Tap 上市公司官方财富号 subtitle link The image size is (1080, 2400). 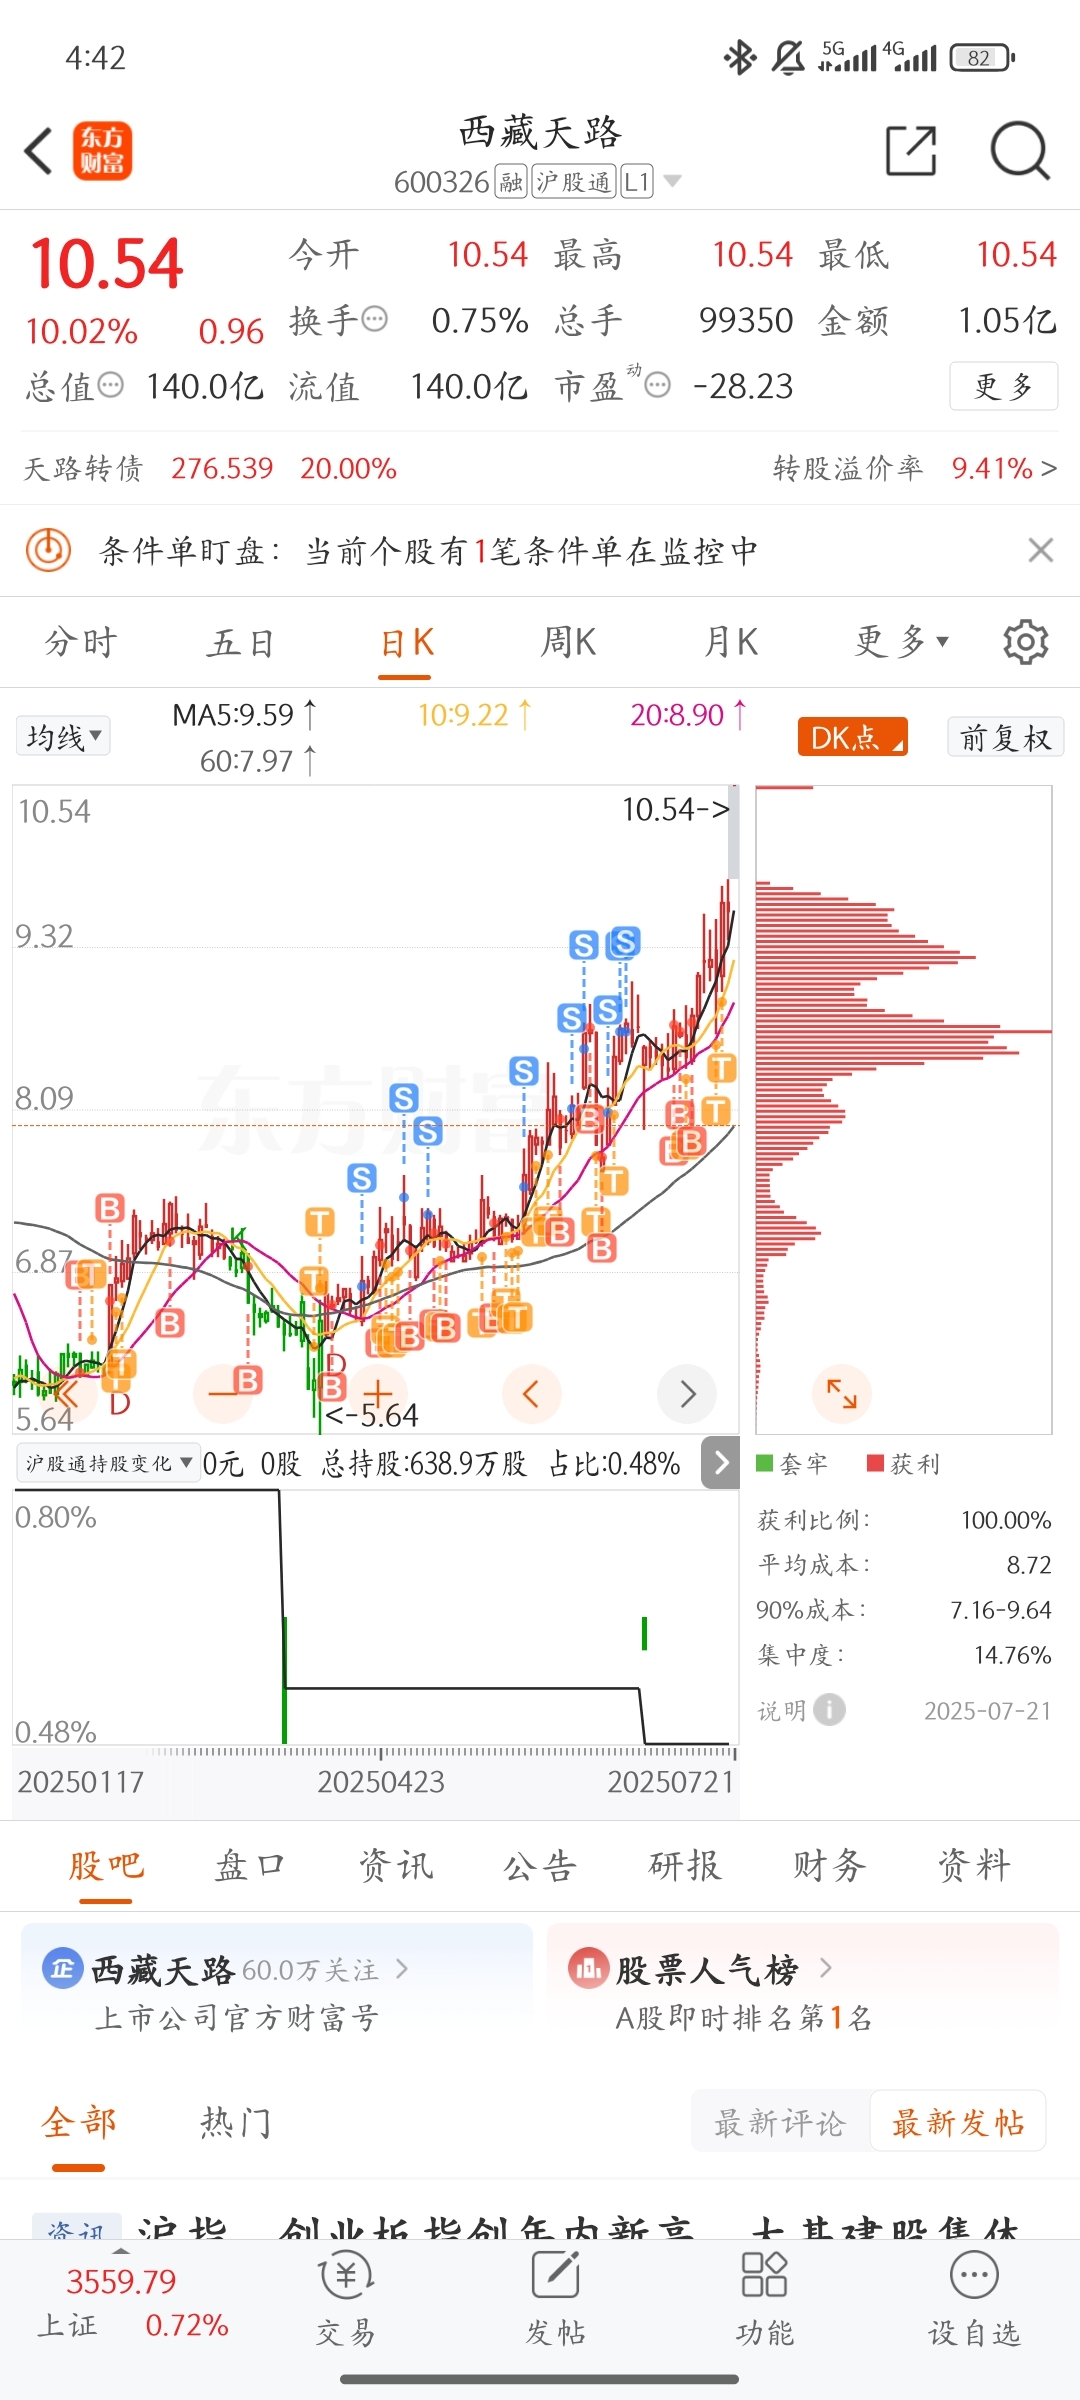click(x=237, y=2019)
